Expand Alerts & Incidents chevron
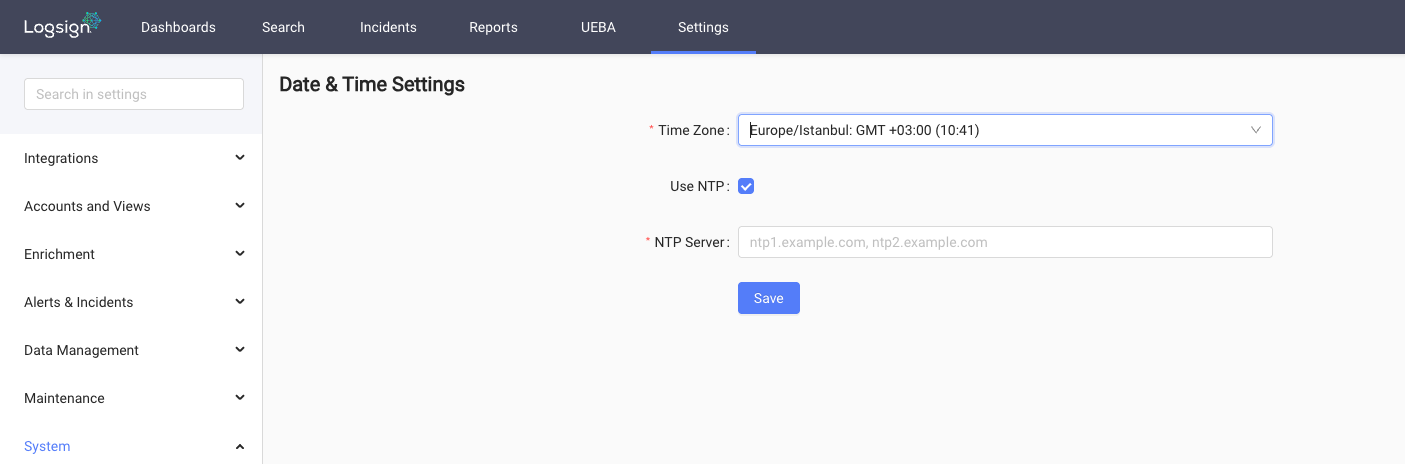Screen dimensions: 1405x464 240,302
